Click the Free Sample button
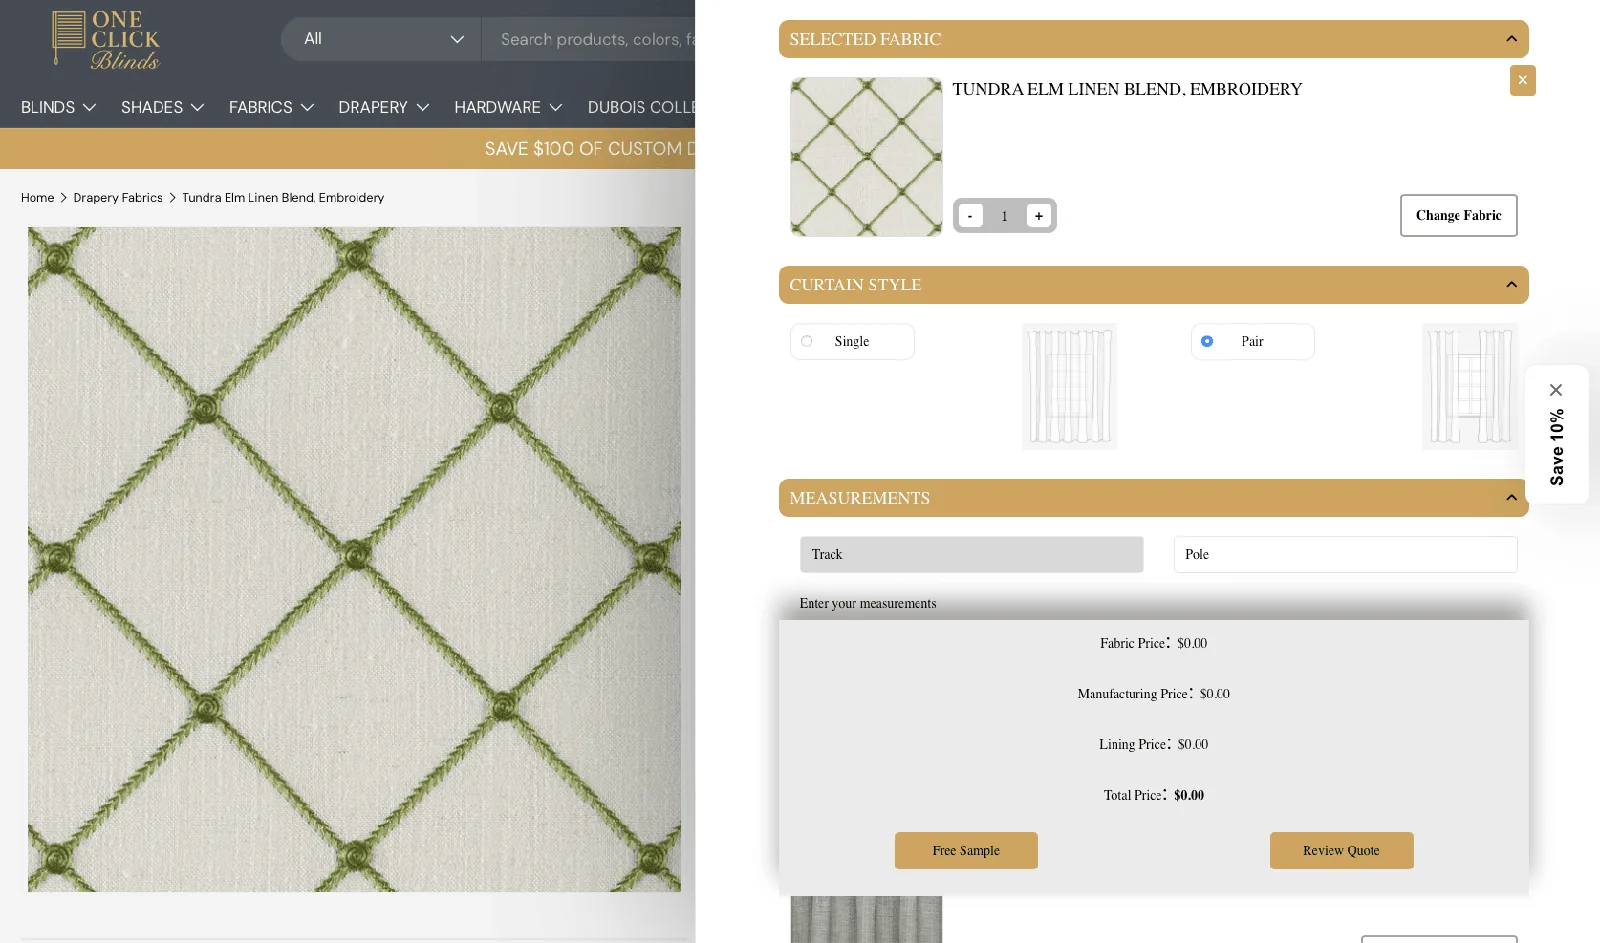 tap(966, 850)
